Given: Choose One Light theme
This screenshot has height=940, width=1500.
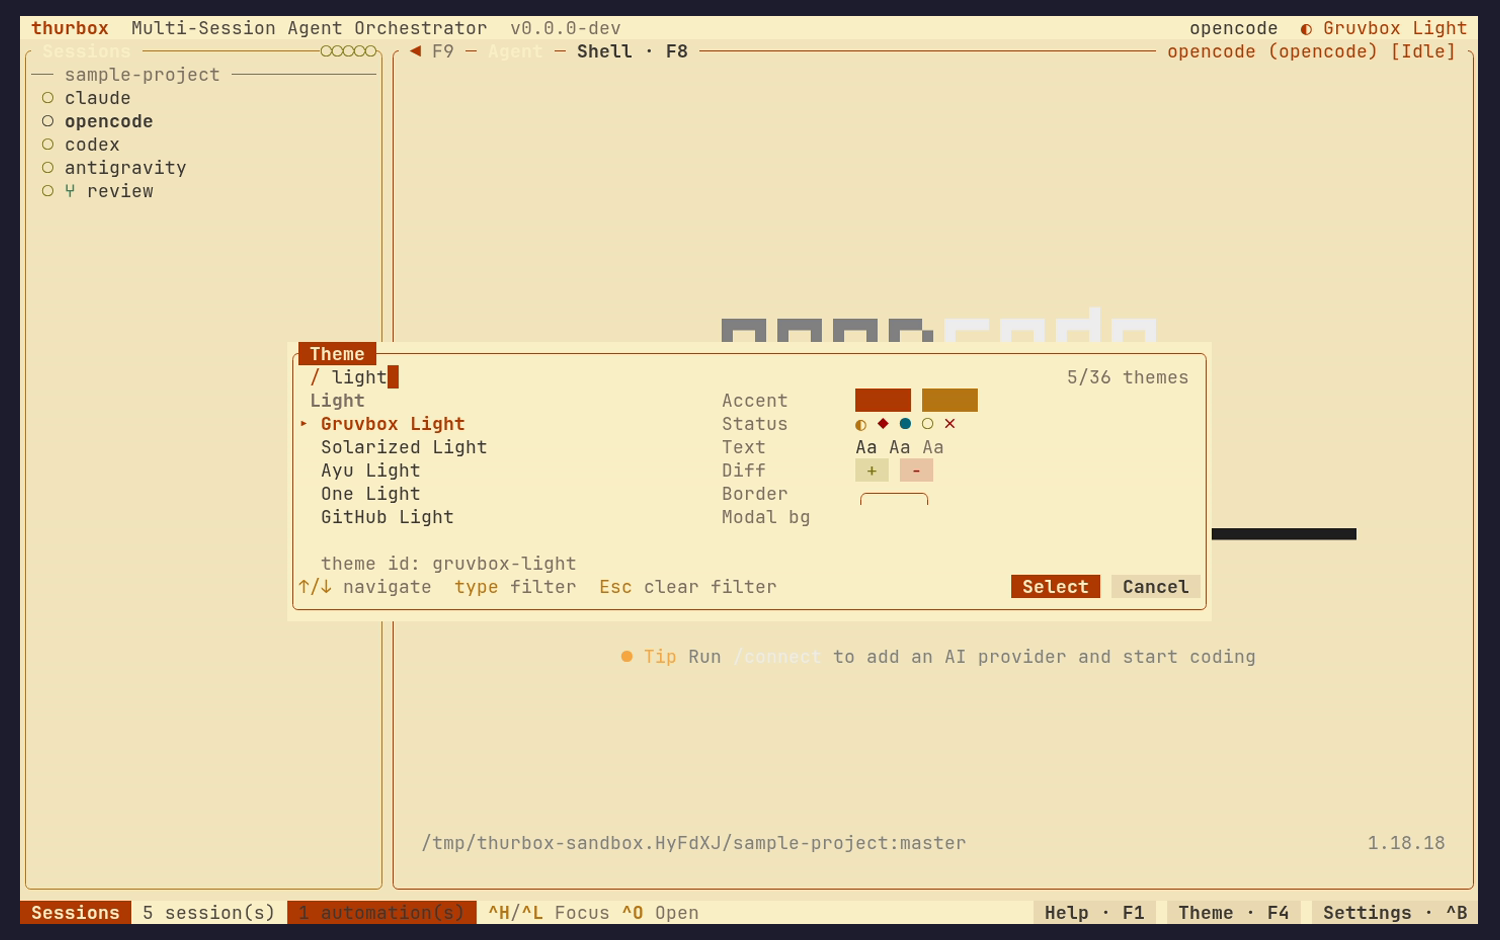Looking at the screenshot, I should coord(370,494).
